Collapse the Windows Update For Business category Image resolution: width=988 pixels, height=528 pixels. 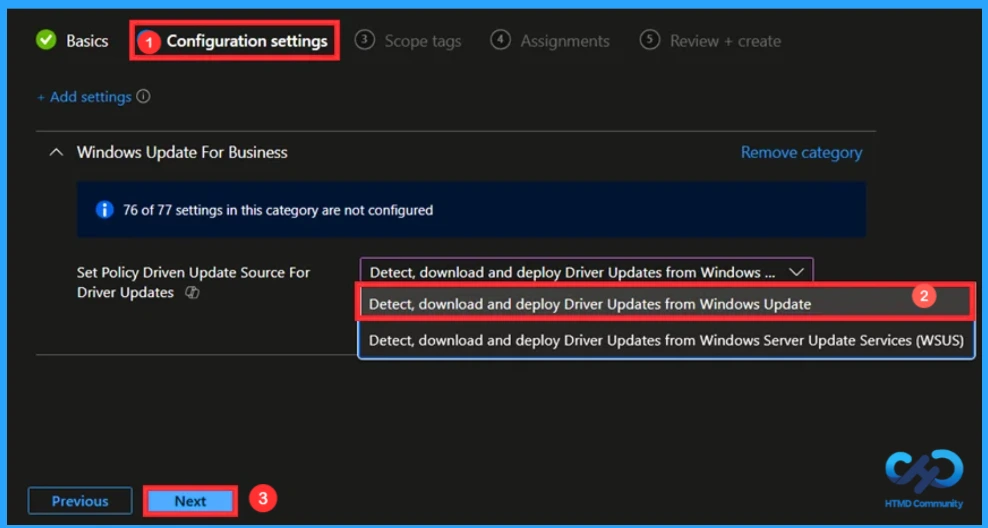tap(56, 152)
